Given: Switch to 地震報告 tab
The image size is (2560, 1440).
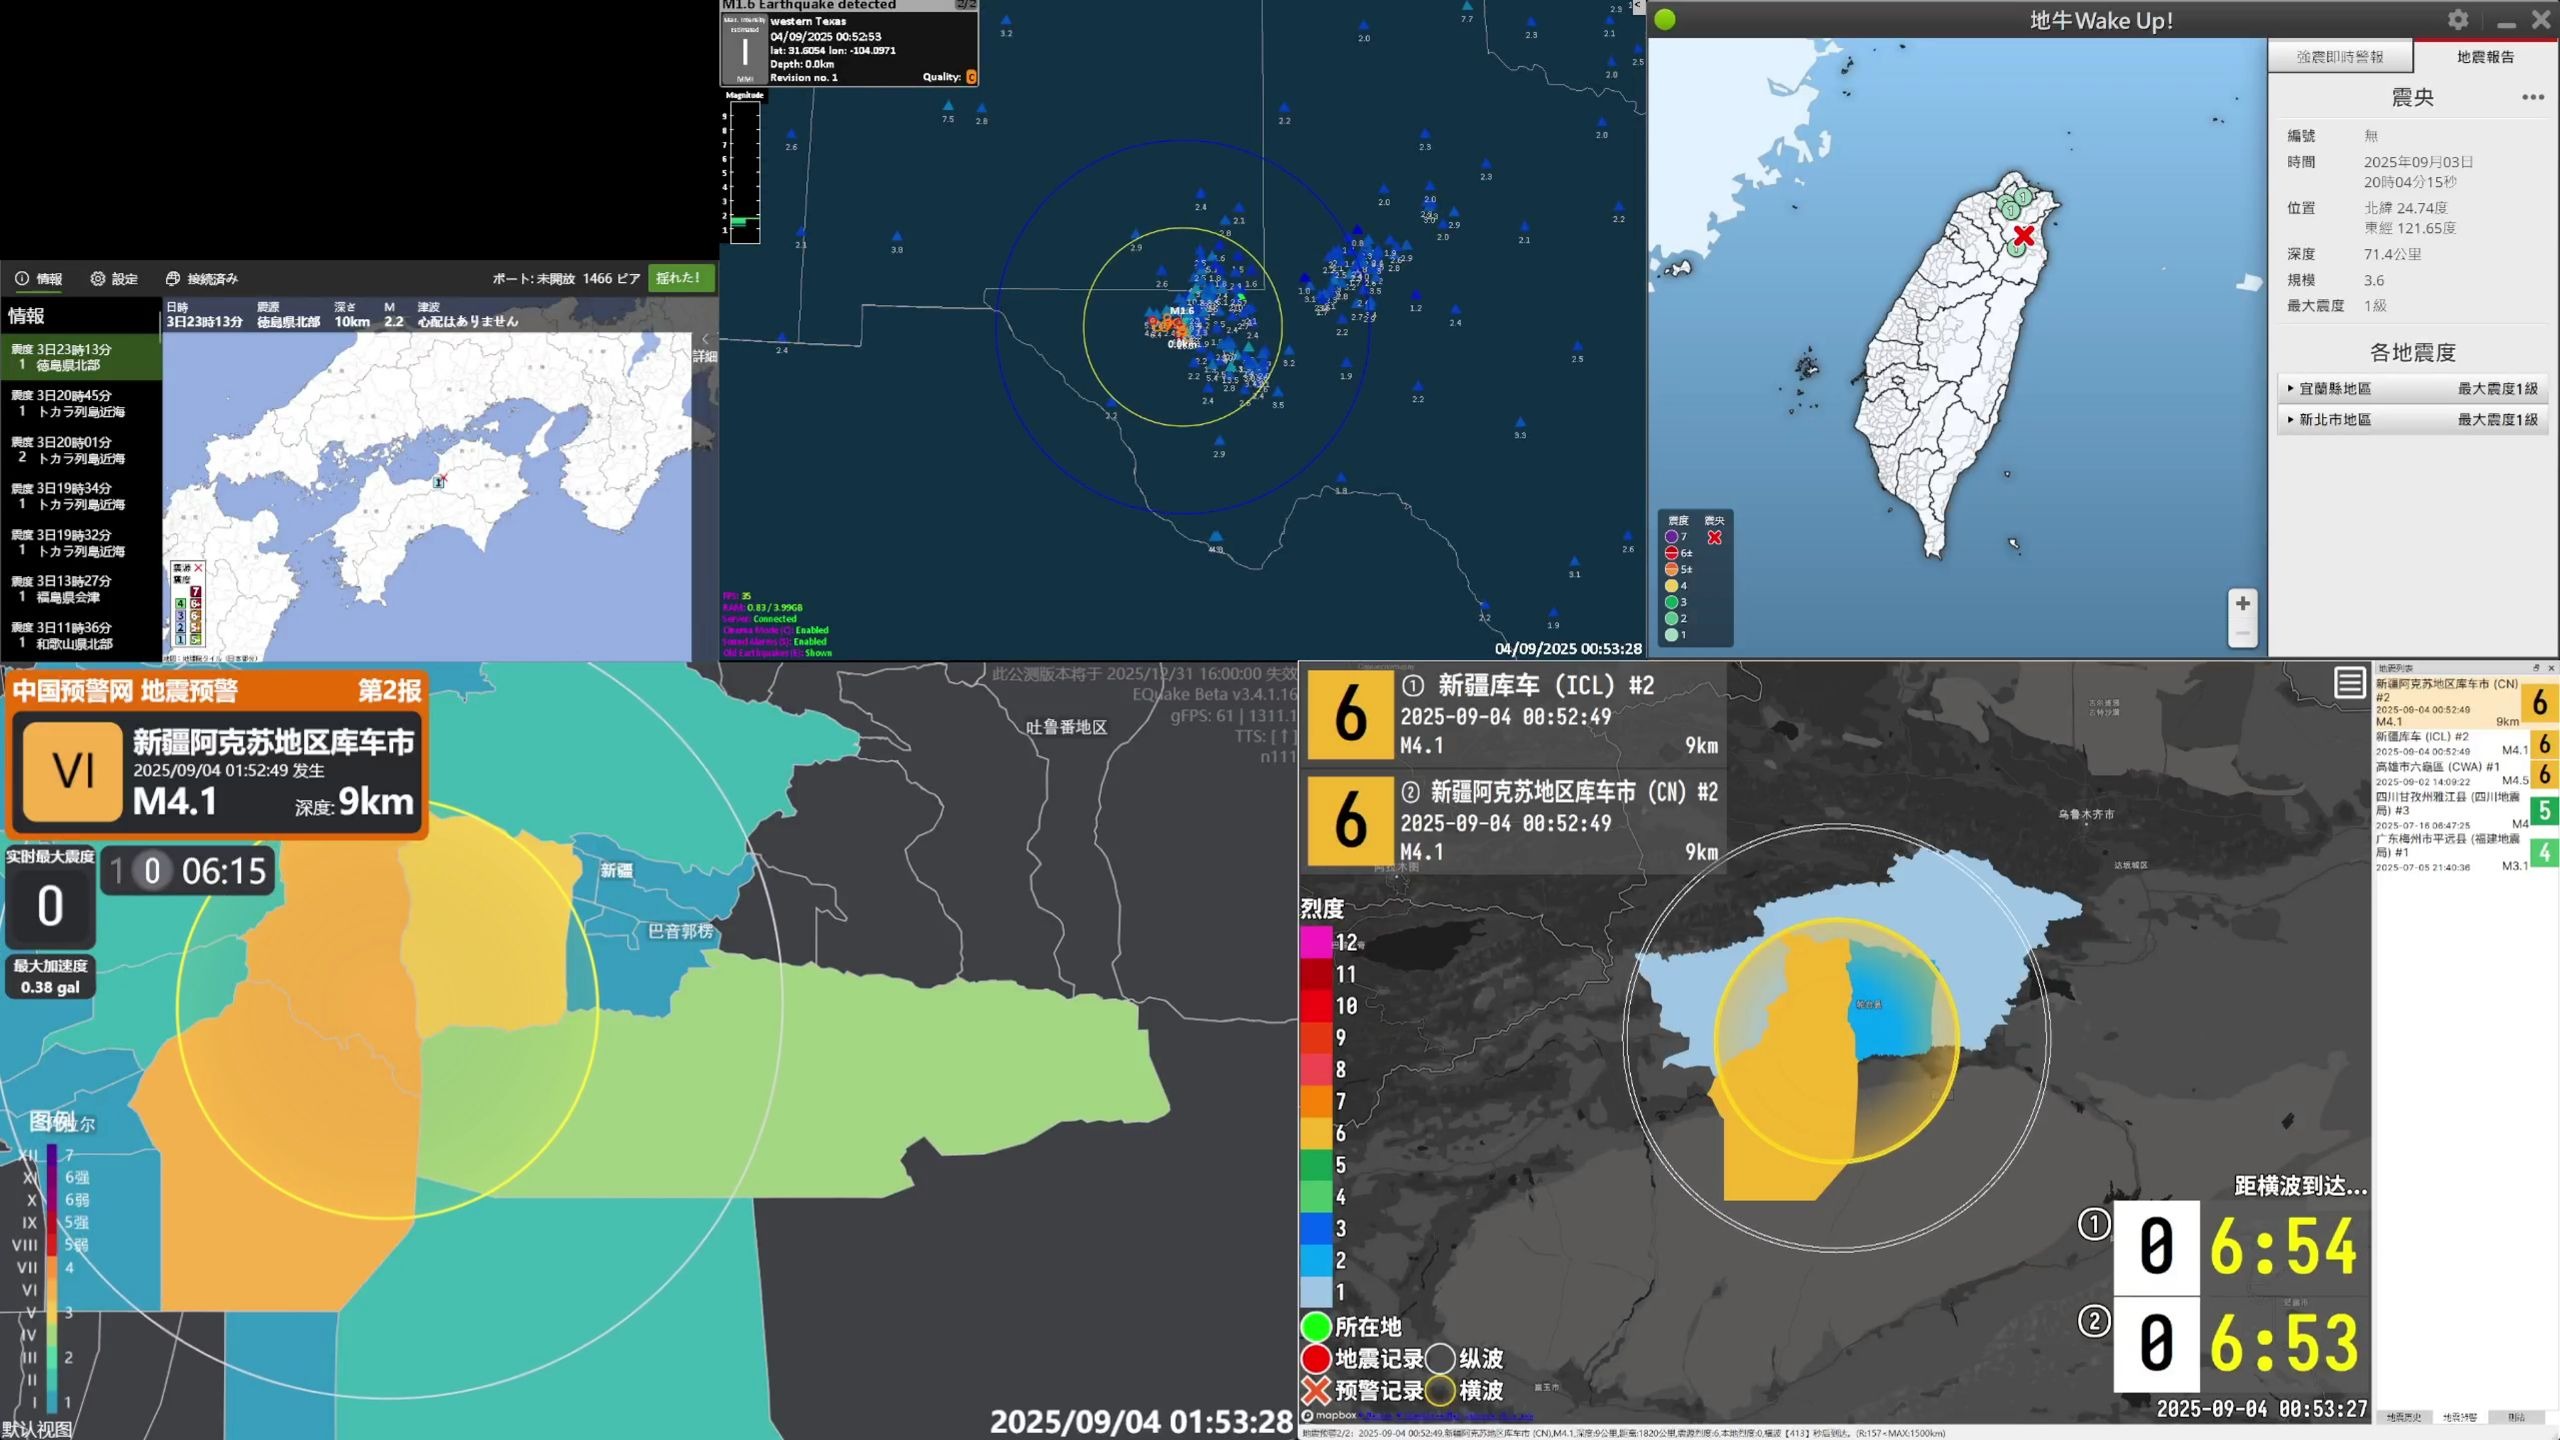Looking at the screenshot, I should coord(2485,57).
